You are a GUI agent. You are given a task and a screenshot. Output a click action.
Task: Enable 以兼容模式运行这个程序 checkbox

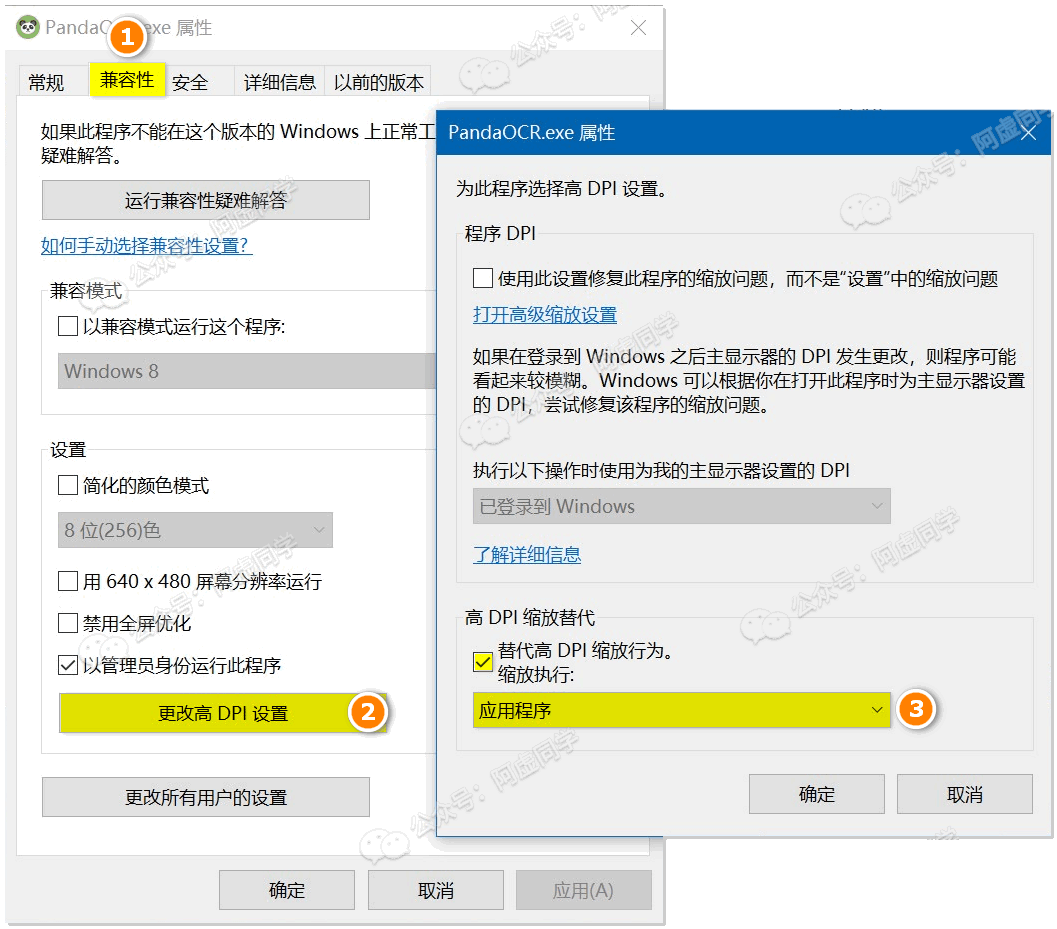point(68,327)
